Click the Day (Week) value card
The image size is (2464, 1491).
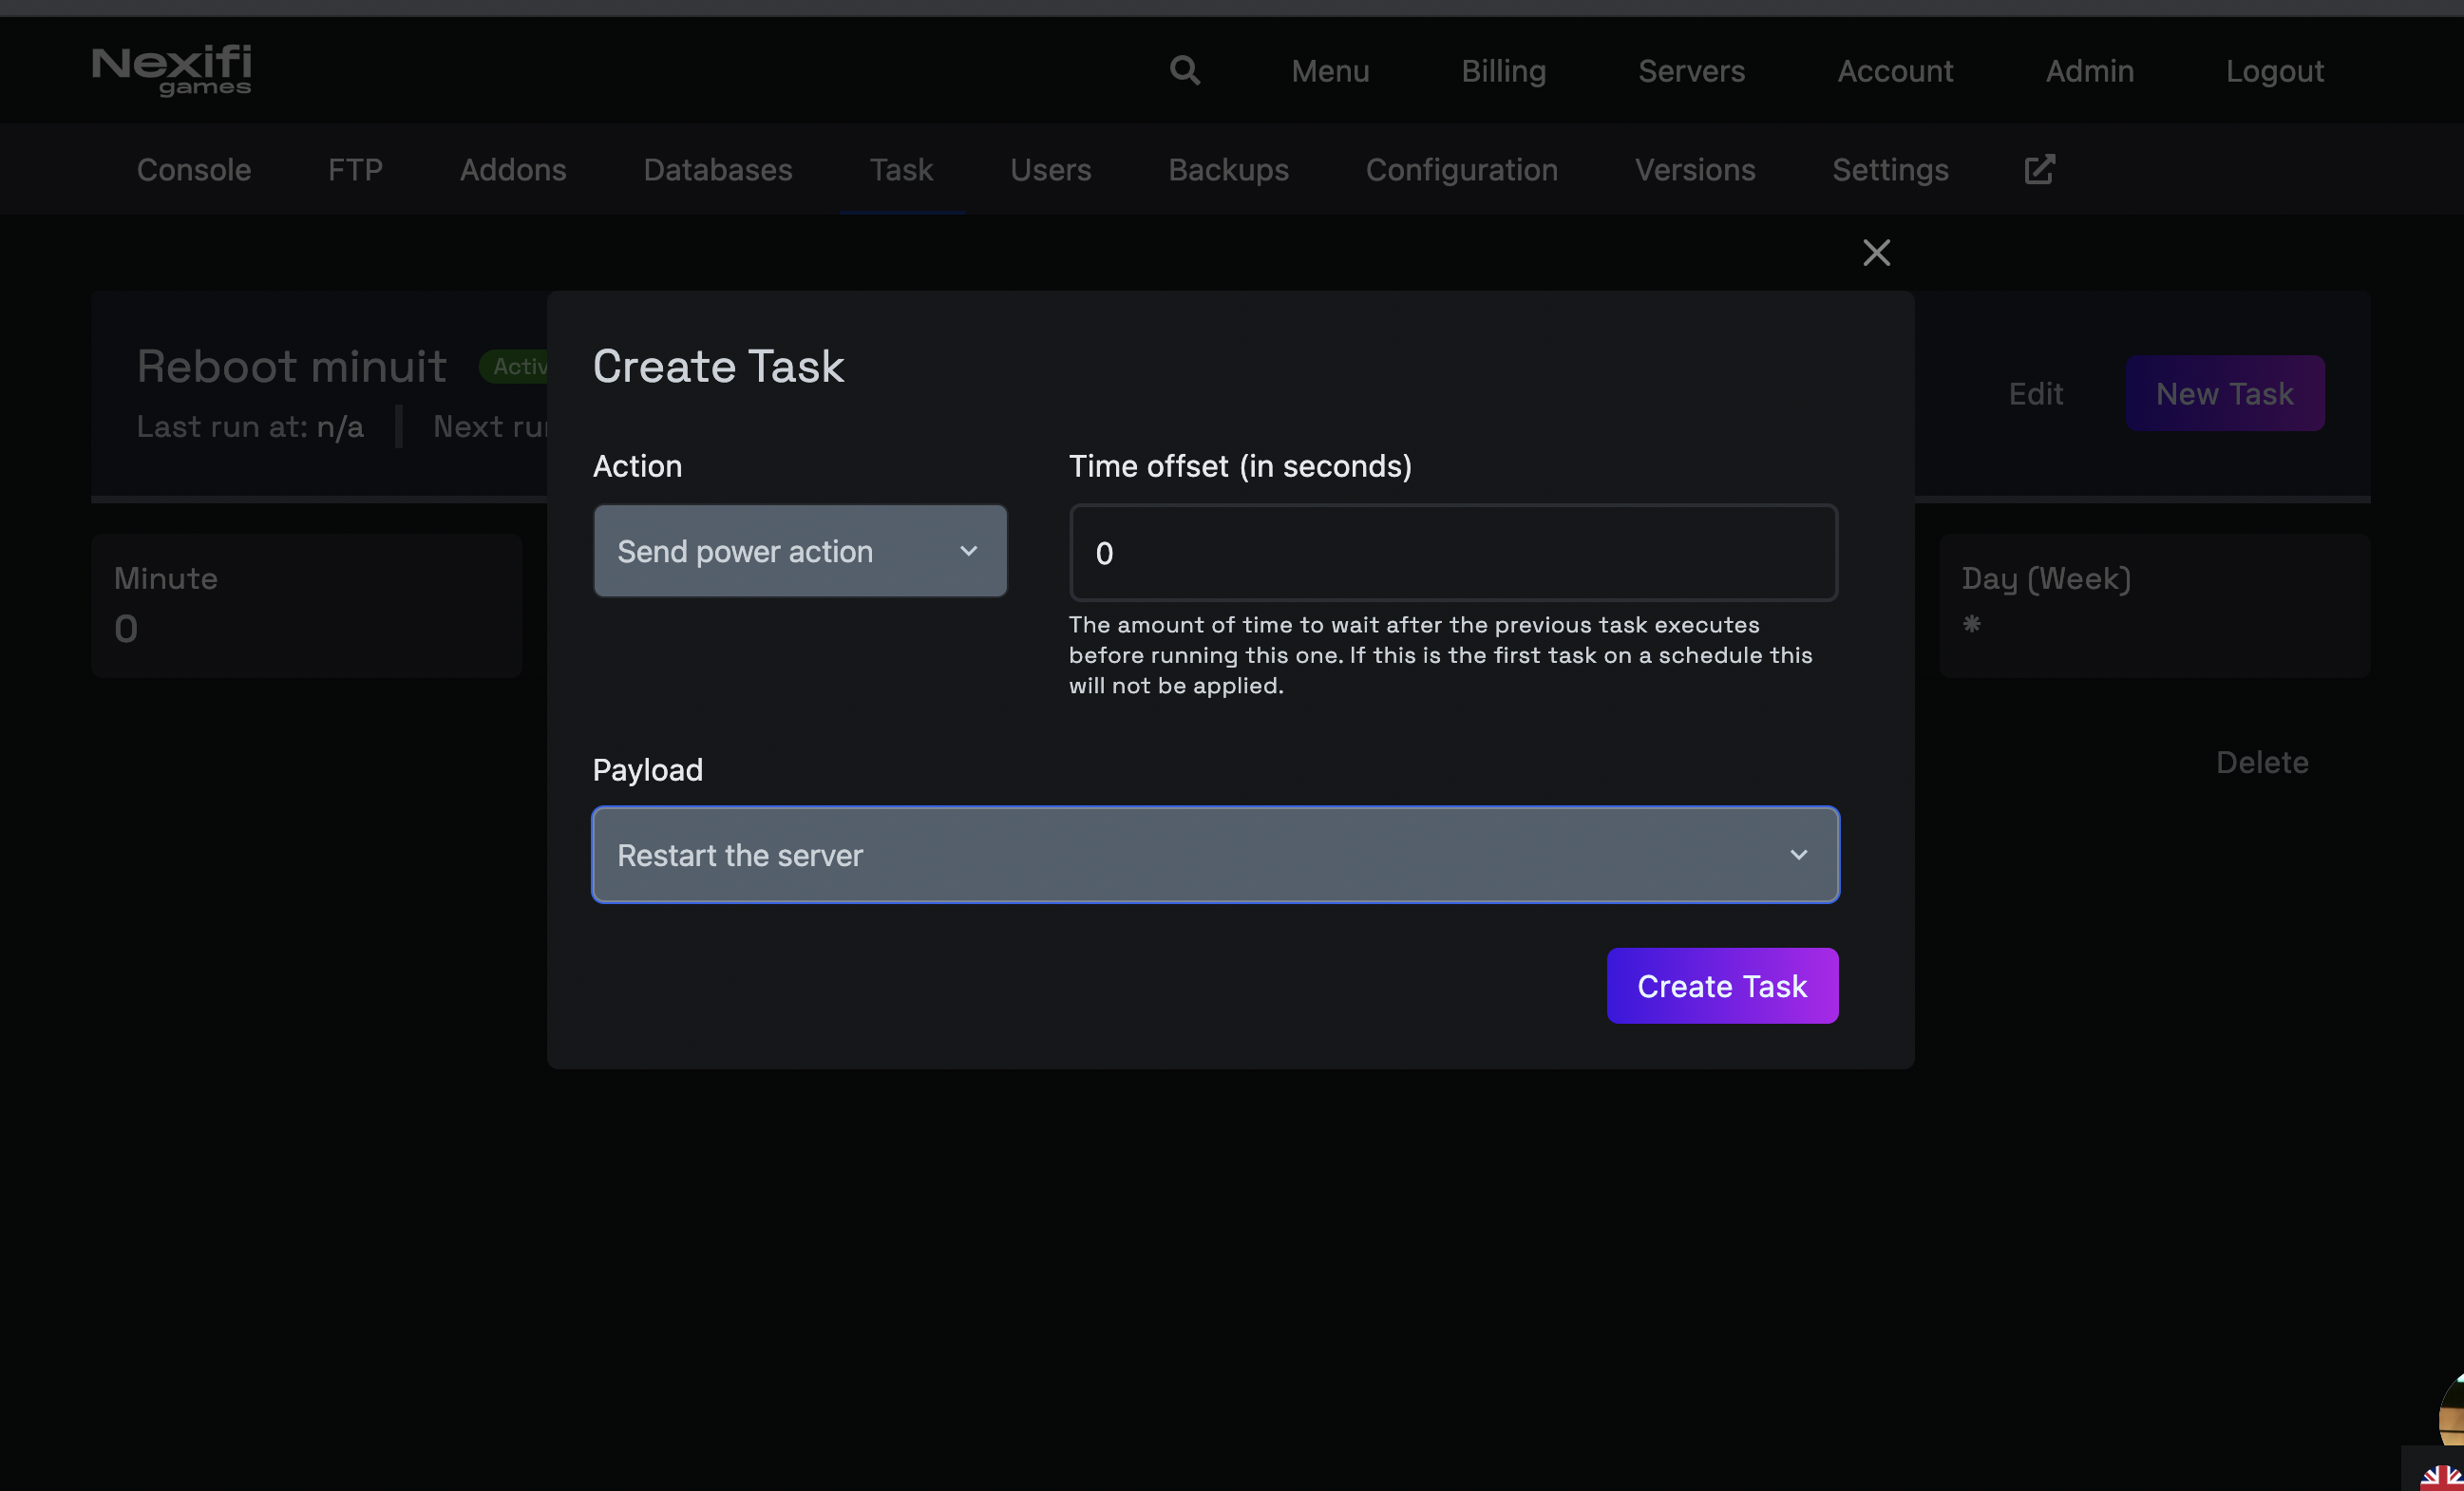click(x=2154, y=605)
